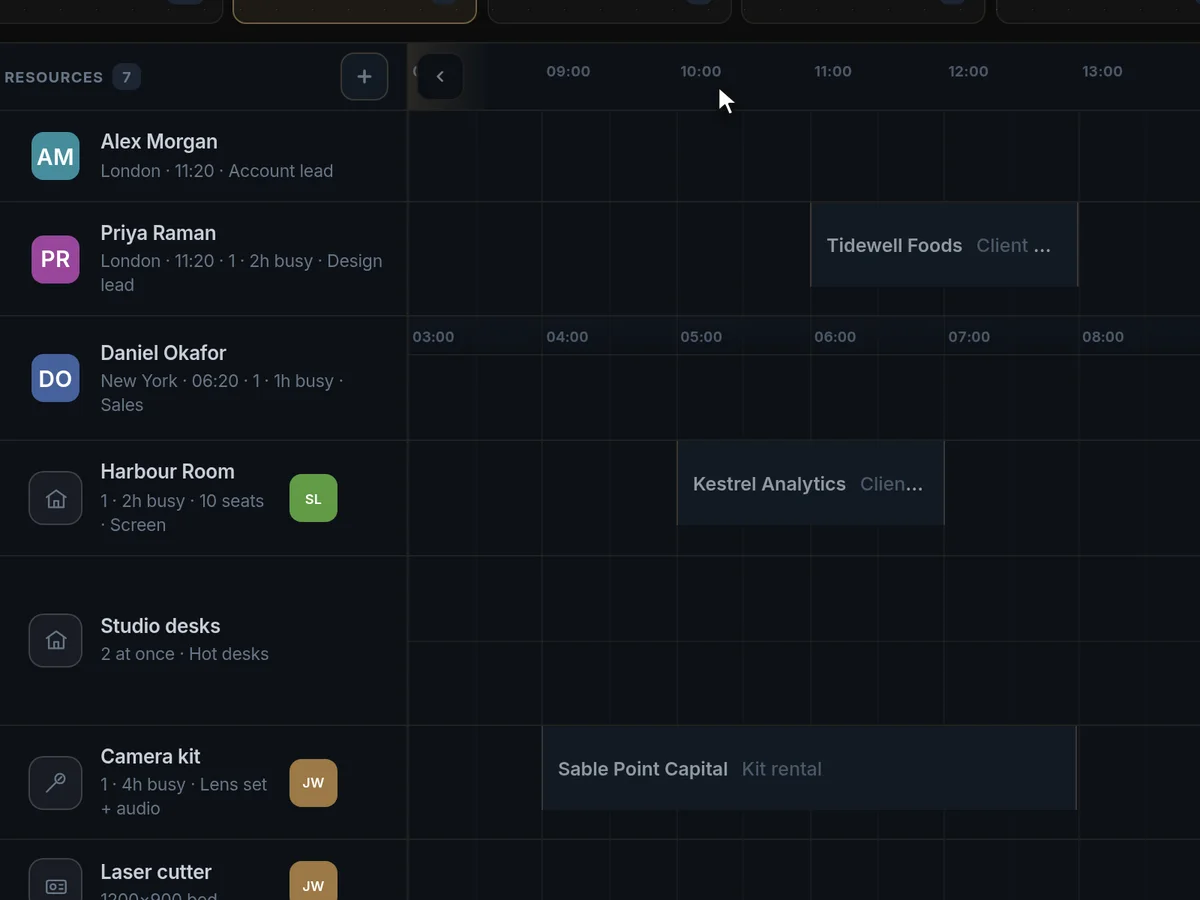Image resolution: width=1200 pixels, height=900 pixels.
Task: Select the Alex Morgan resource name
Action: coord(159,142)
